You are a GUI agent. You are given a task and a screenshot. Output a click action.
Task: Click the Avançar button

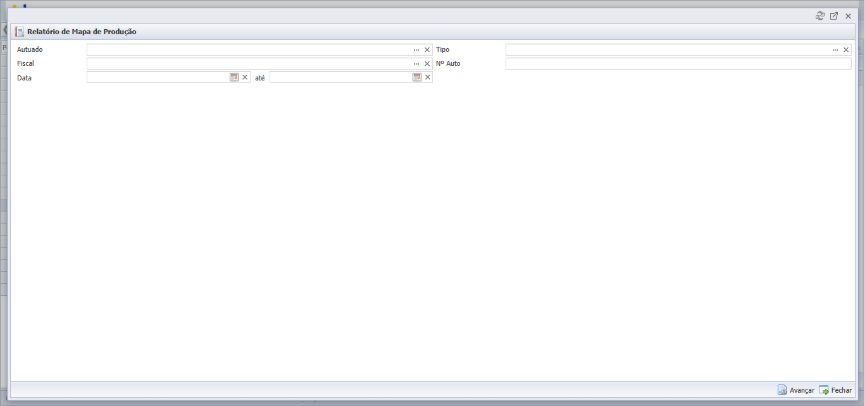[795, 390]
